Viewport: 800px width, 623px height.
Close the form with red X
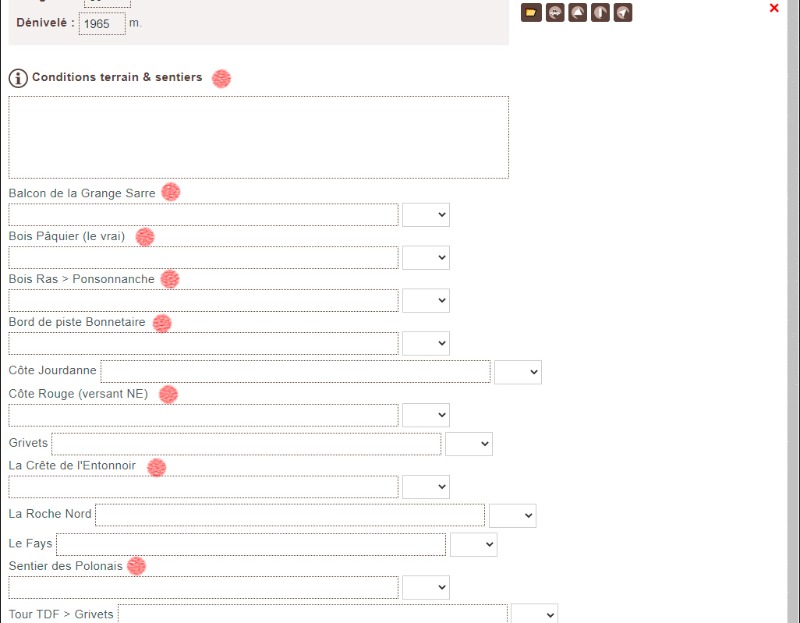point(774,8)
